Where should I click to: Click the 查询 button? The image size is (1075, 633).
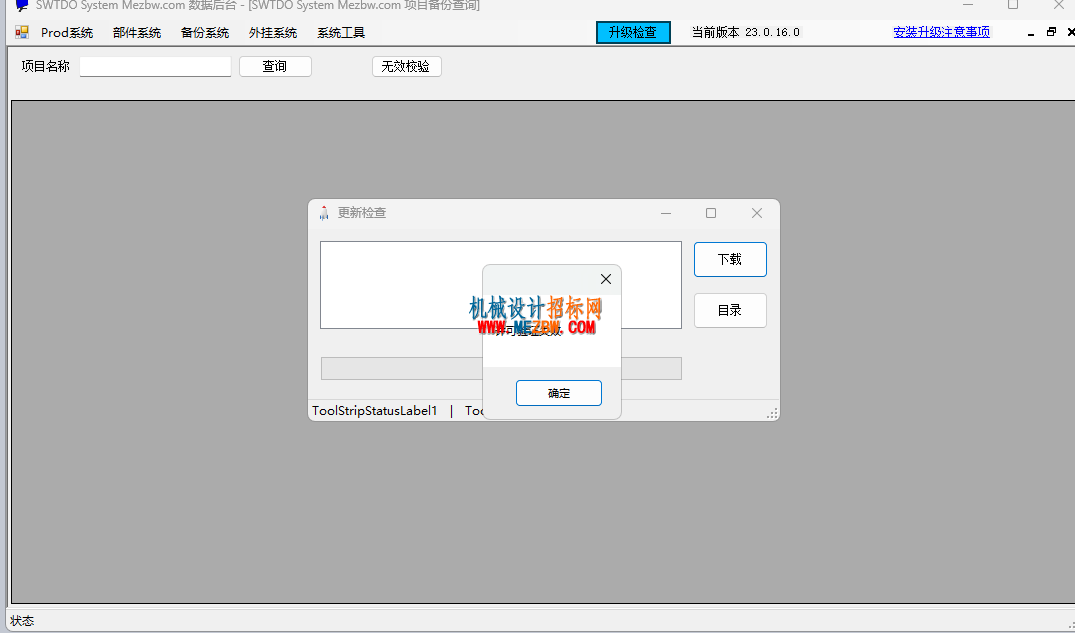tap(275, 67)
